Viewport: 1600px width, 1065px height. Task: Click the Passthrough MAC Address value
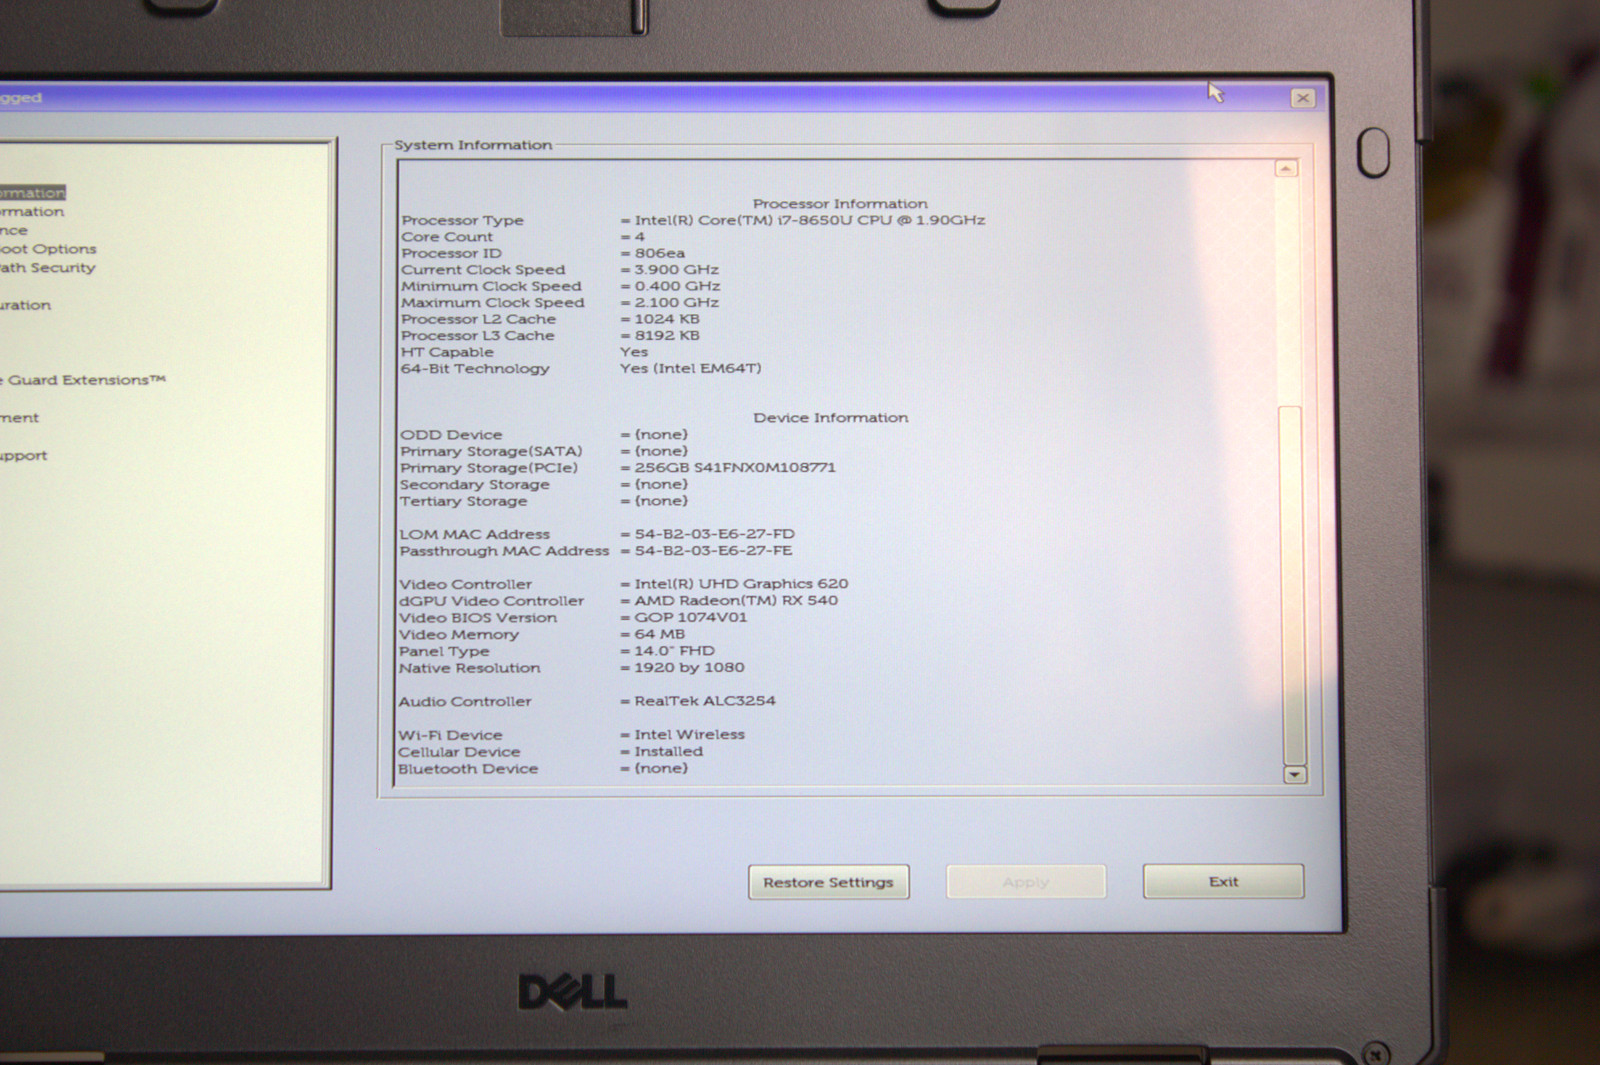click(713, 551)
